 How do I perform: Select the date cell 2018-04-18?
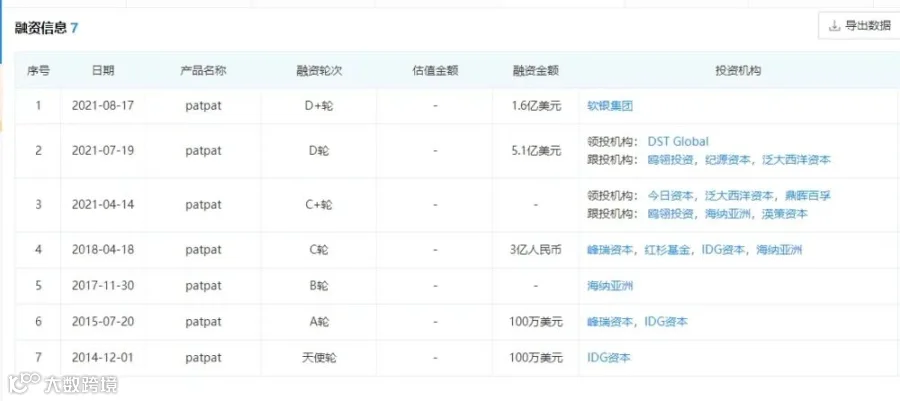click(103, 250)
